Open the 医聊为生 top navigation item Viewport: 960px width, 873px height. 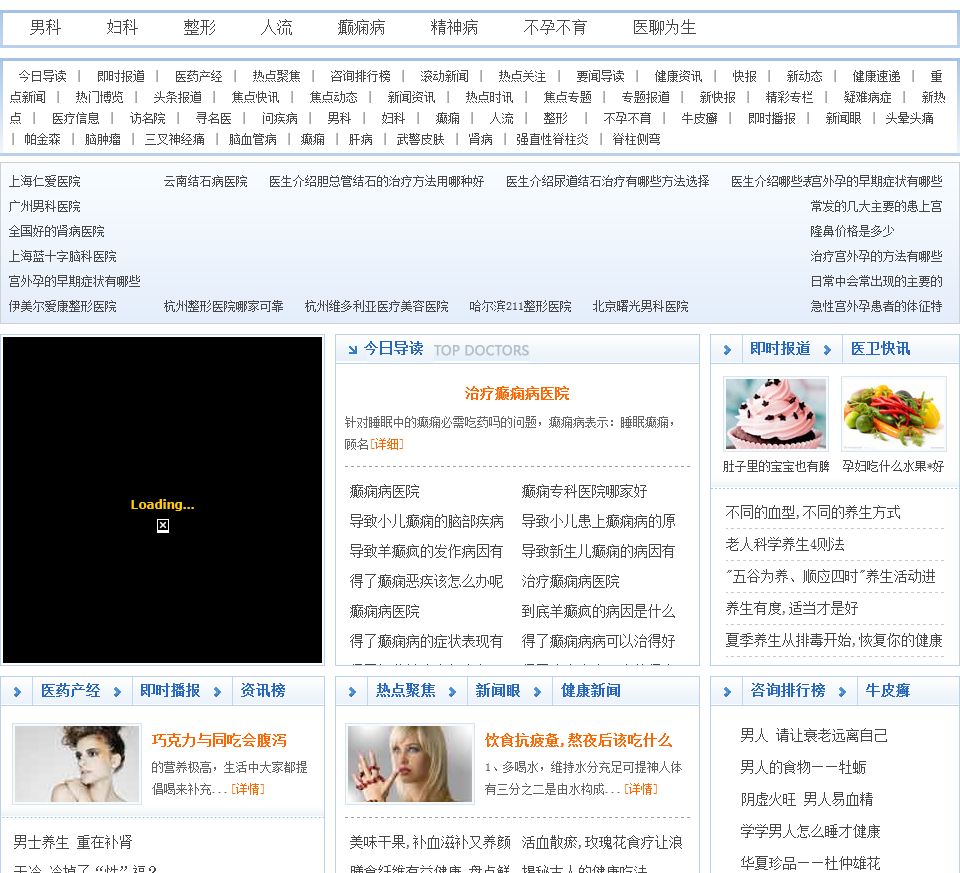point(664,28)
